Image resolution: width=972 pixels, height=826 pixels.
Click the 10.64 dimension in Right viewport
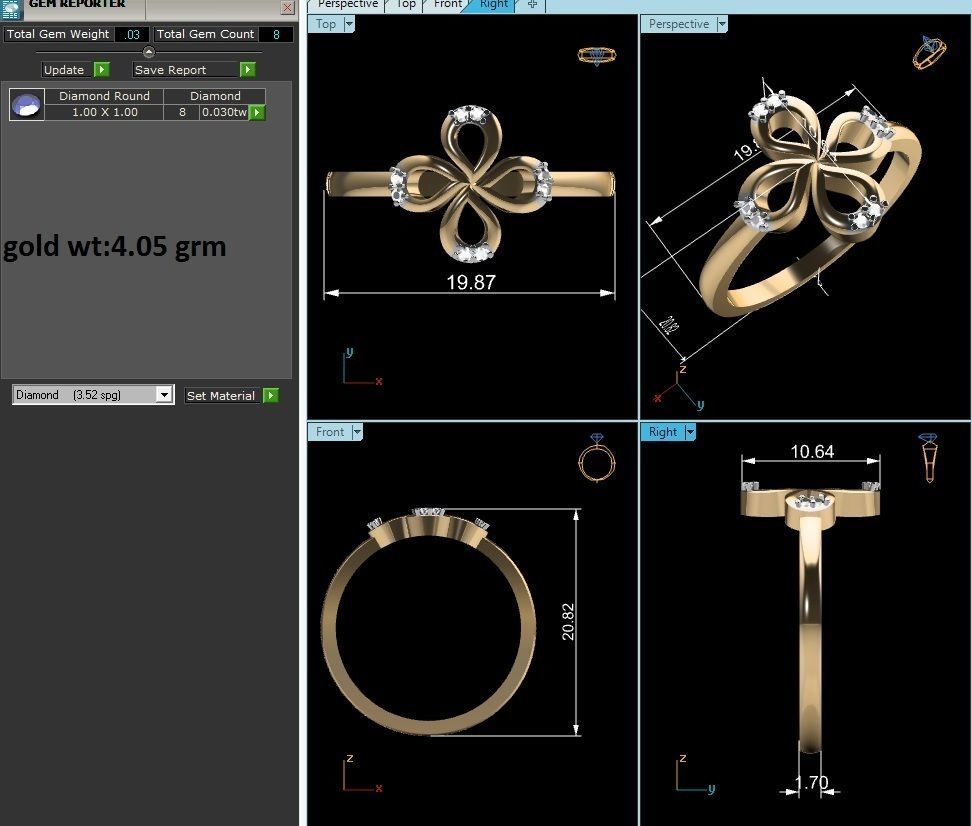tap(812, 451)
